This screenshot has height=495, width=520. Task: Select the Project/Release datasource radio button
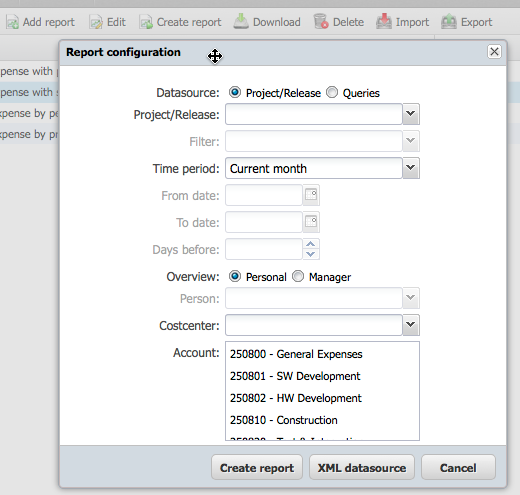point(235,92)
